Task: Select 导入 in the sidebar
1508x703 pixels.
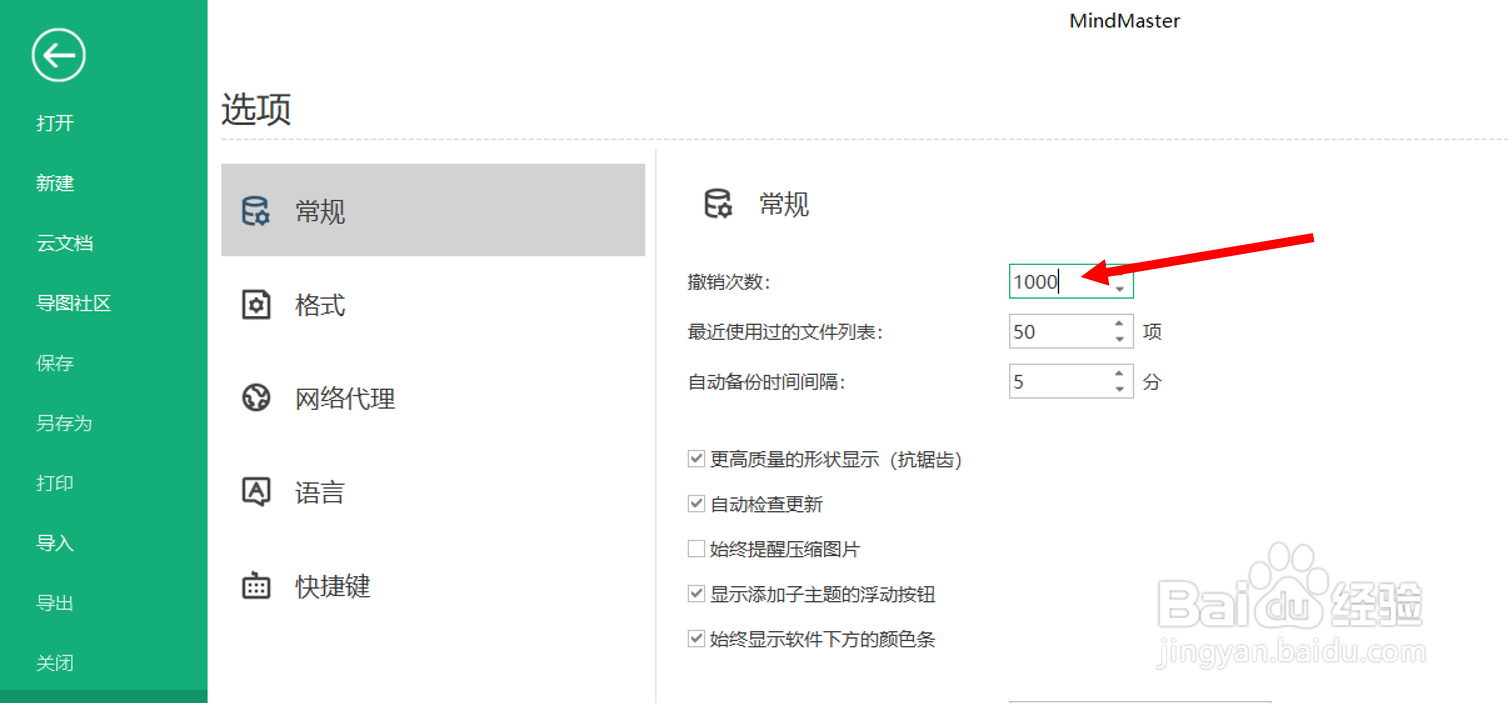Action: click(55, 543)
